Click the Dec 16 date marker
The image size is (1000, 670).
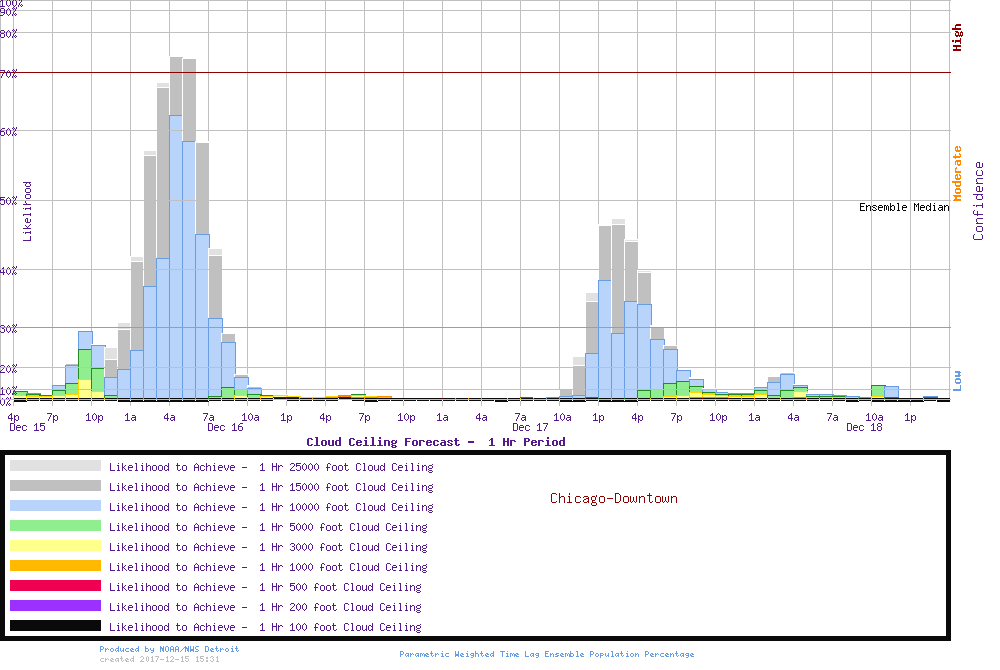click(x=225, y=428)
